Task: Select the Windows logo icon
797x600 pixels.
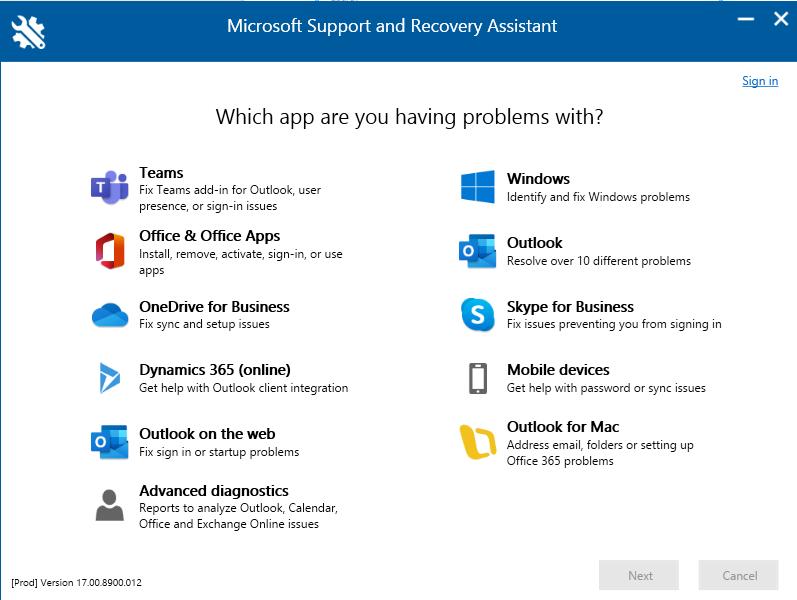Action: (x=477, y=187)
